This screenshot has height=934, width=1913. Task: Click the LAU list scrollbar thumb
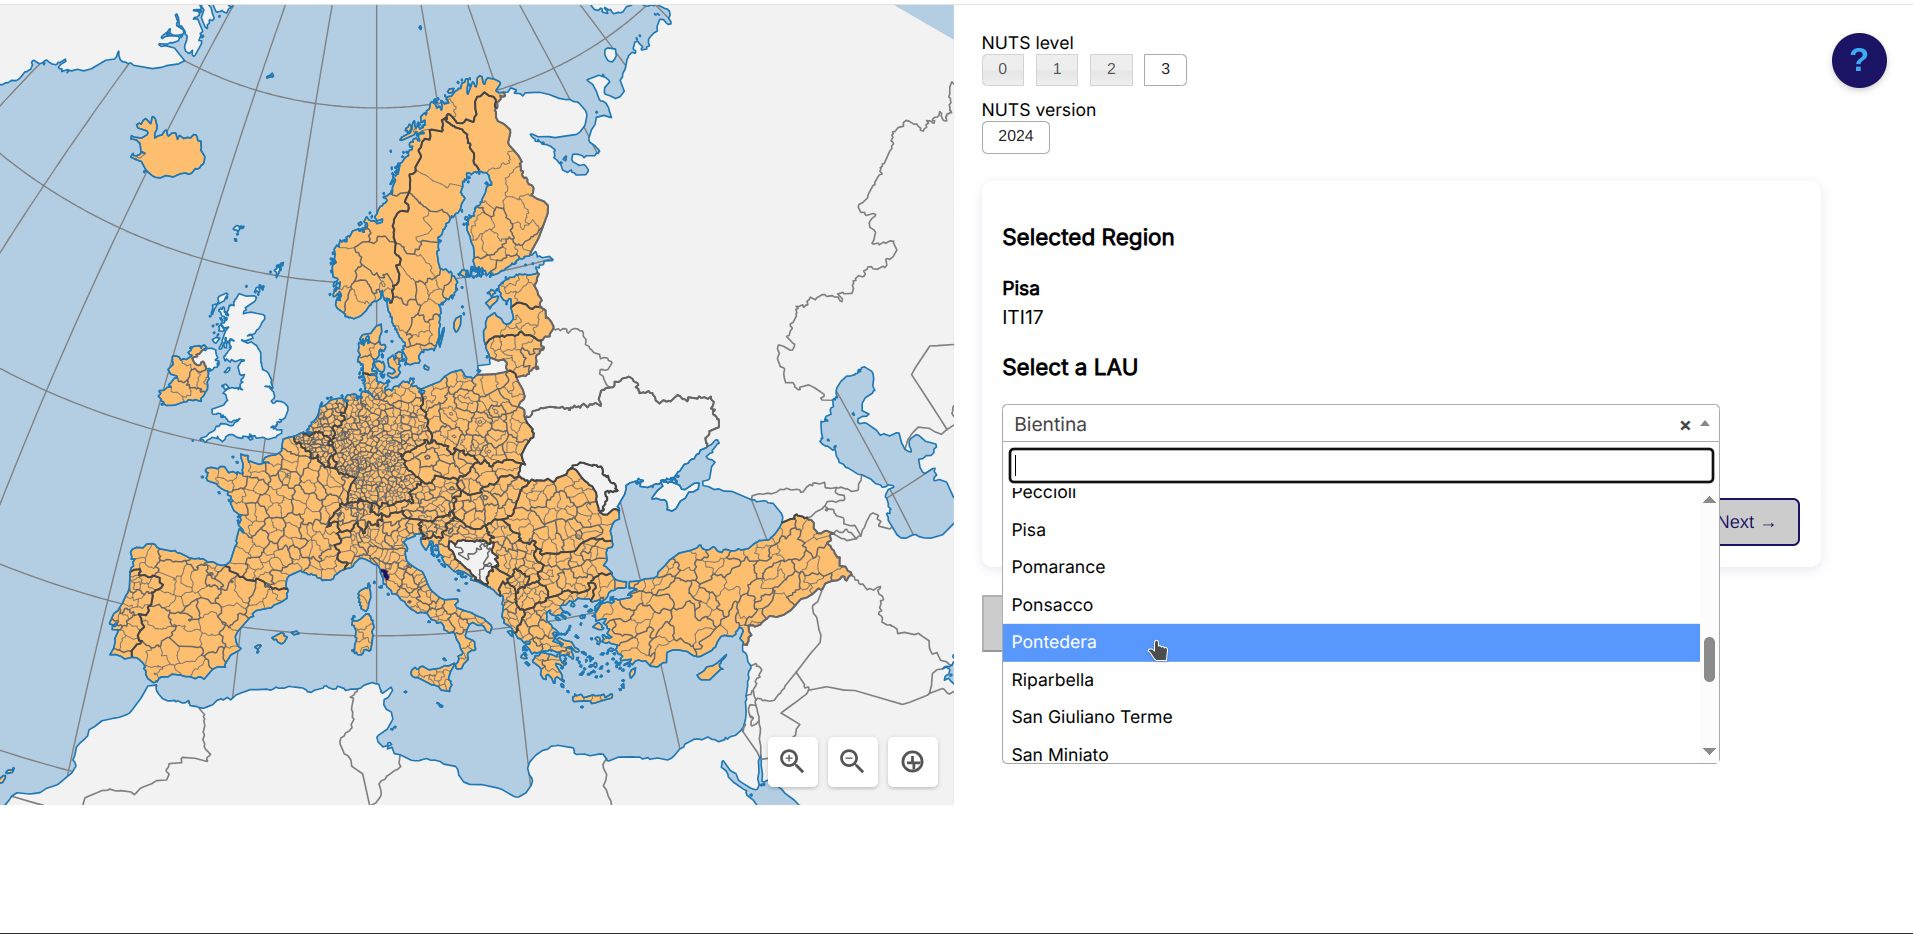(1709, 659)
